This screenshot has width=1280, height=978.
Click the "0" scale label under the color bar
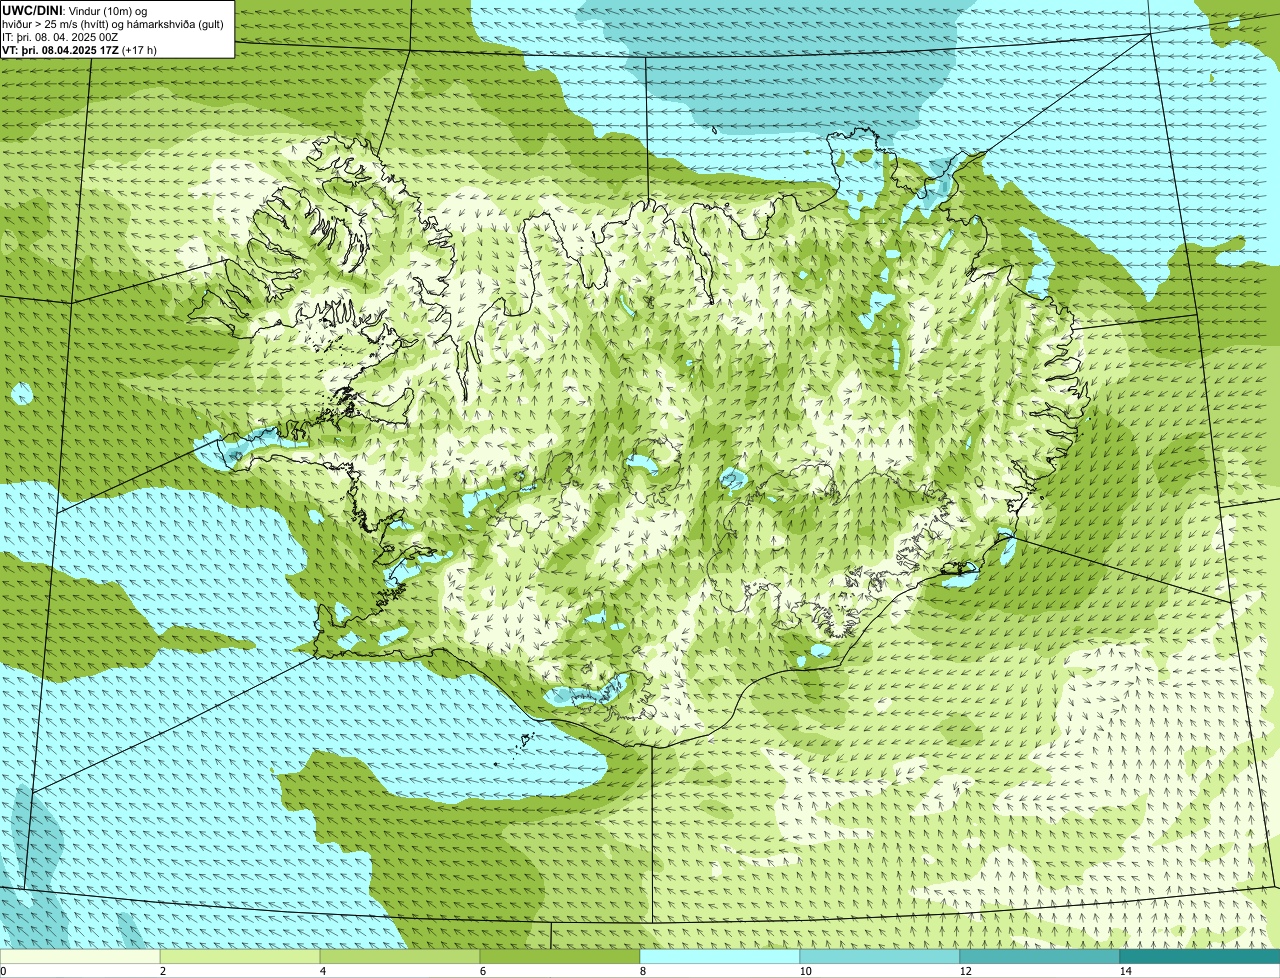tap(3, 971)
